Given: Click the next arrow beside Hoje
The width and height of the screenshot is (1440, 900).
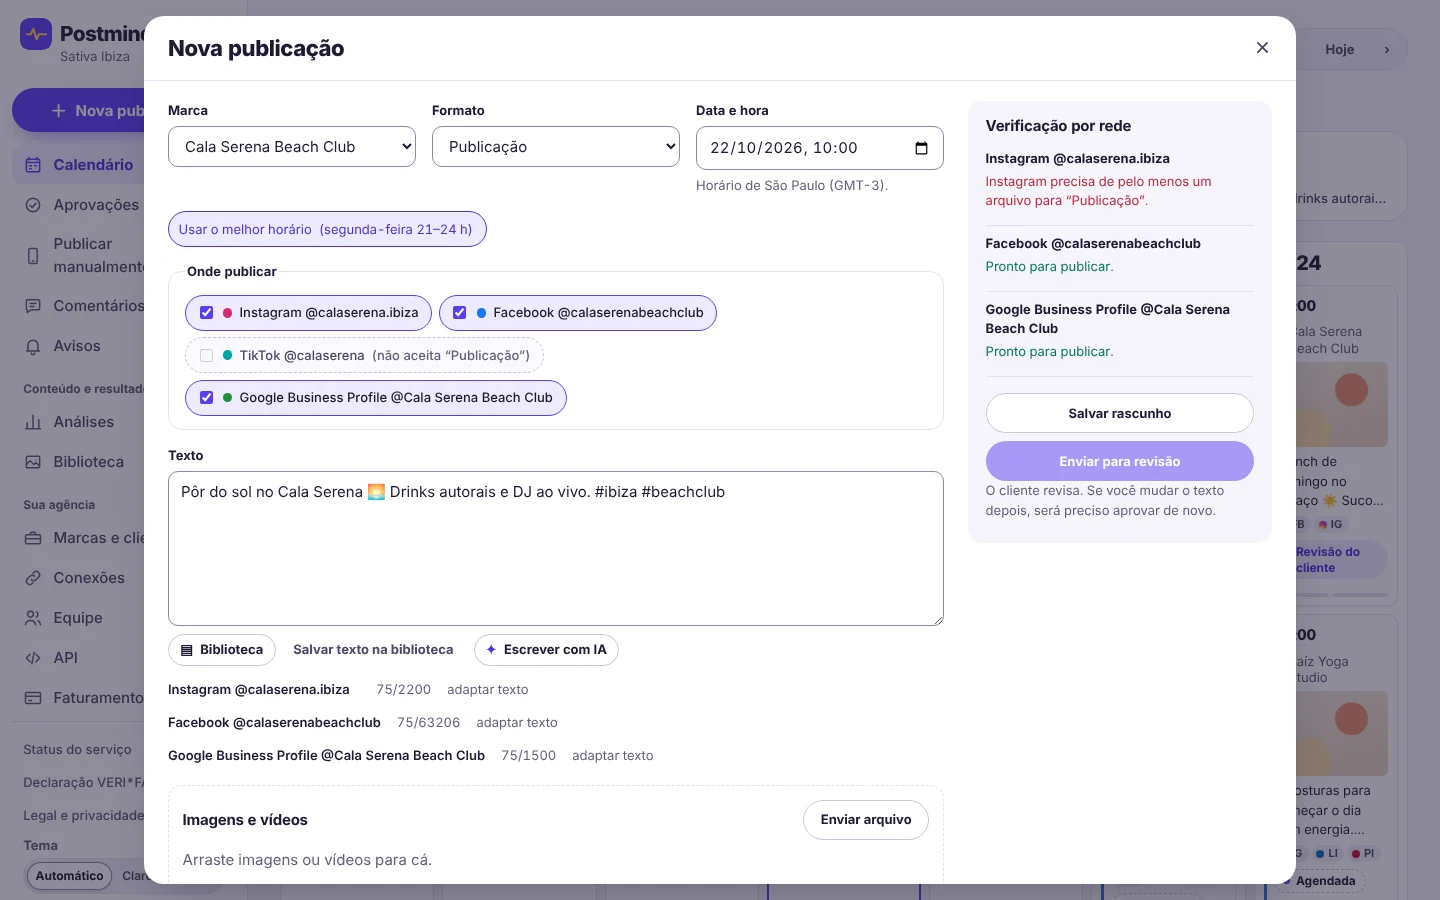Looking at the screenshot, I should click(1387, 49).
